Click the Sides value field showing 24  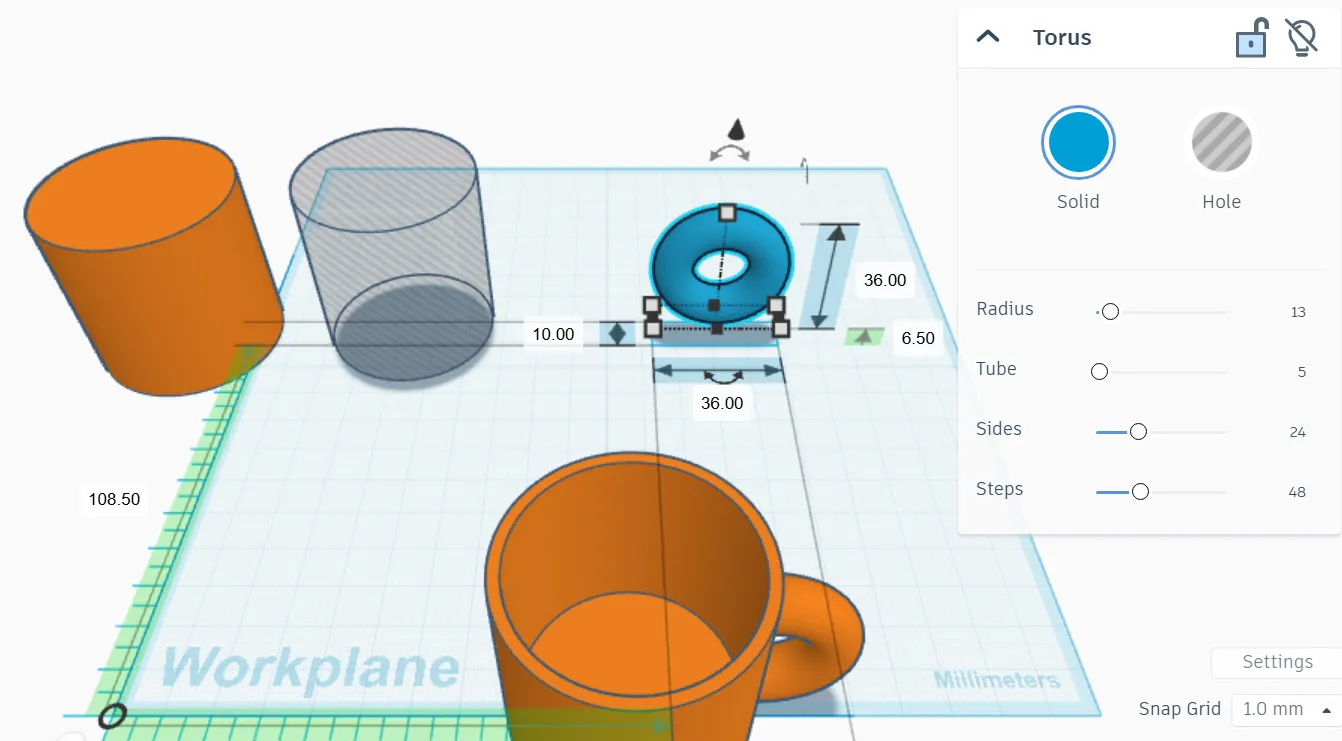coord(1297,432)
